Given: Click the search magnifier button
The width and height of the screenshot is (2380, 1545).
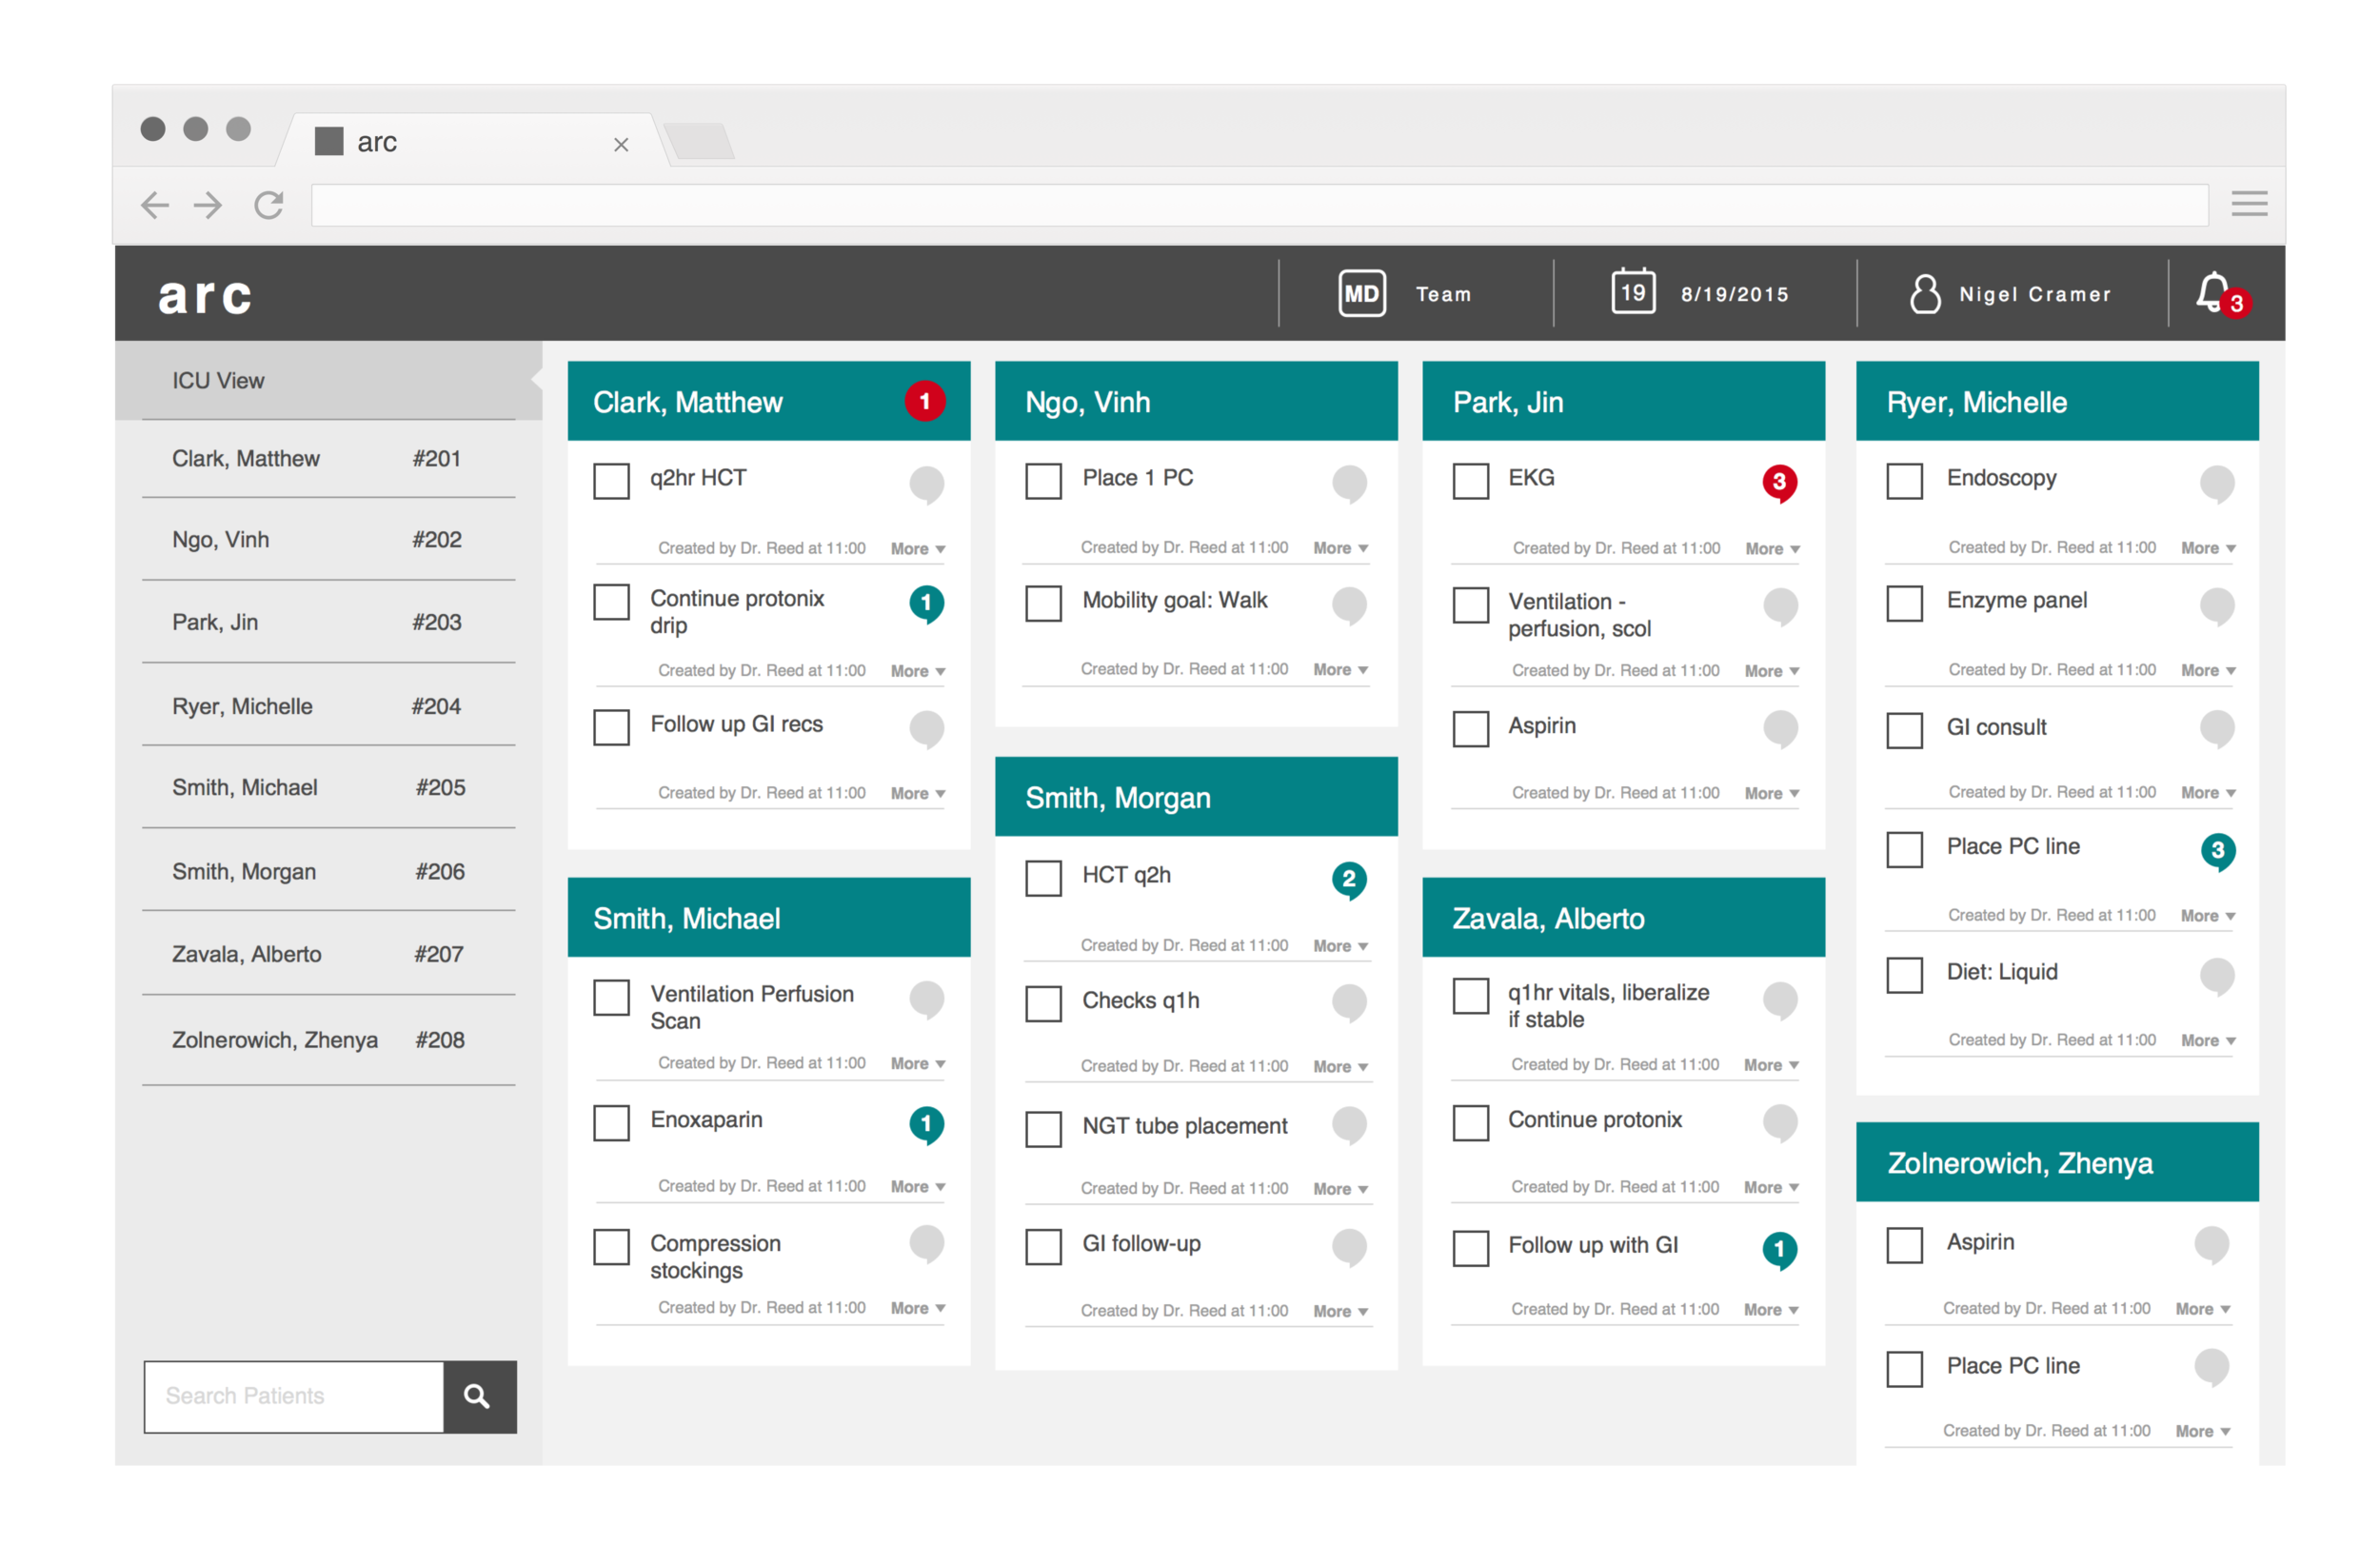Looking at the screenshot, I should [479, 1396].
